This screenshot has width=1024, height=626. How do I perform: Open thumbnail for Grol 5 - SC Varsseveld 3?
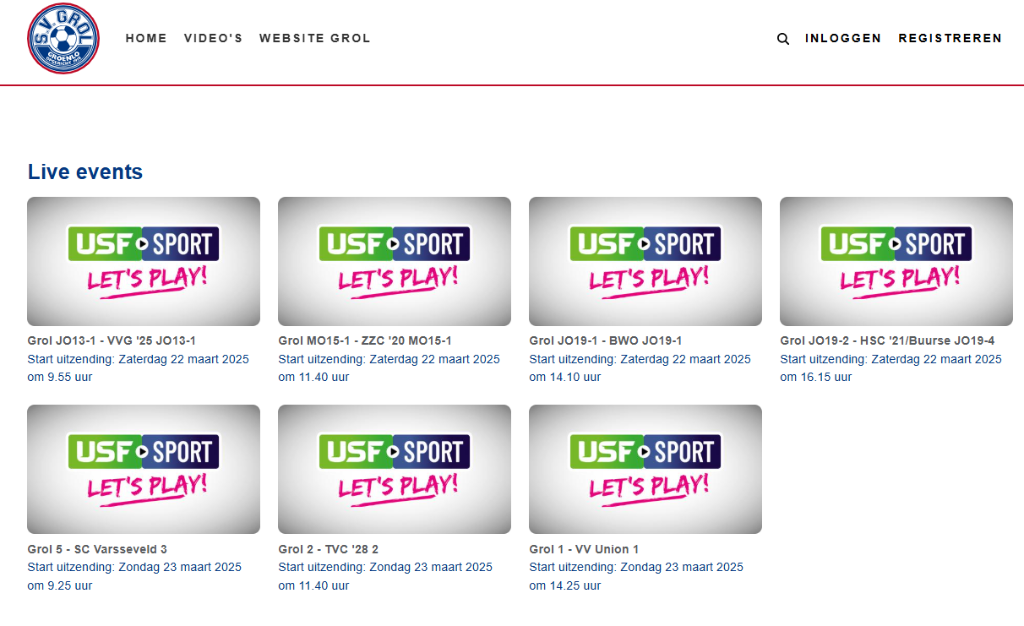coord(144,469)
